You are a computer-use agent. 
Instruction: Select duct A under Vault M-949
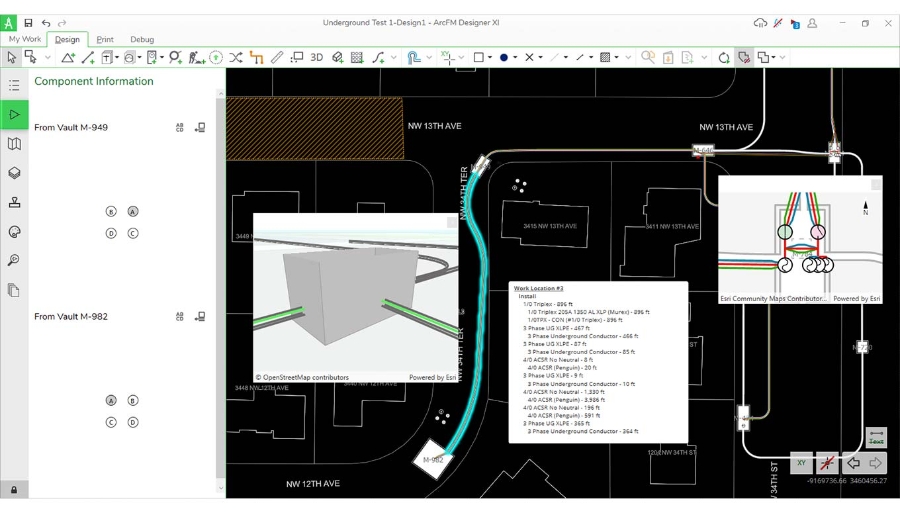[x=133, y=212]
